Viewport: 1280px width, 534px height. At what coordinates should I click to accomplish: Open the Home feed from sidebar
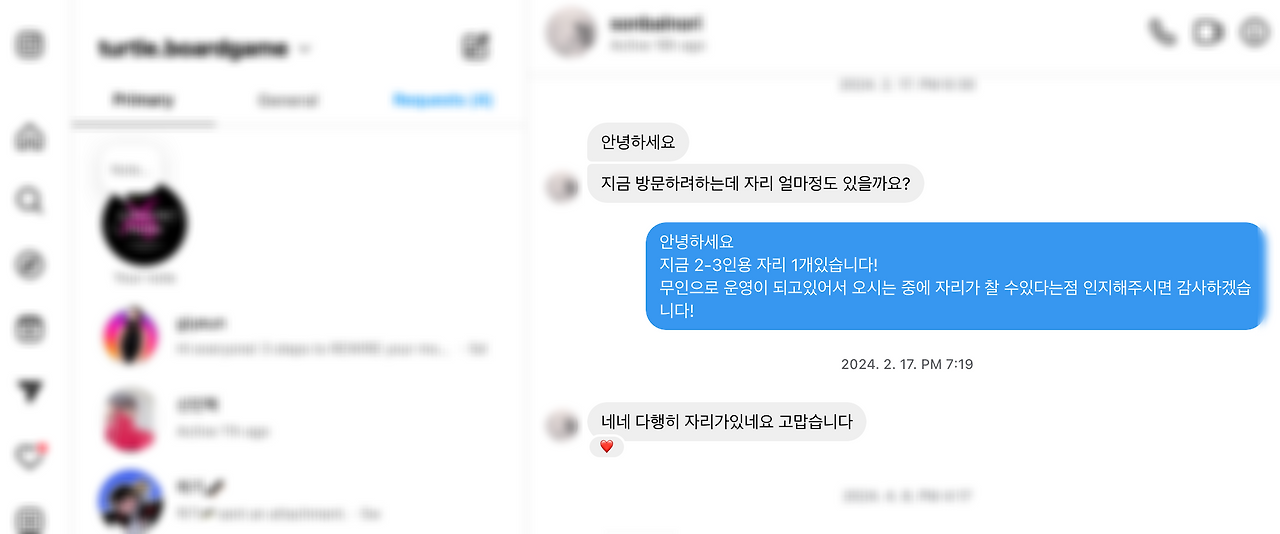pos(30,137)
